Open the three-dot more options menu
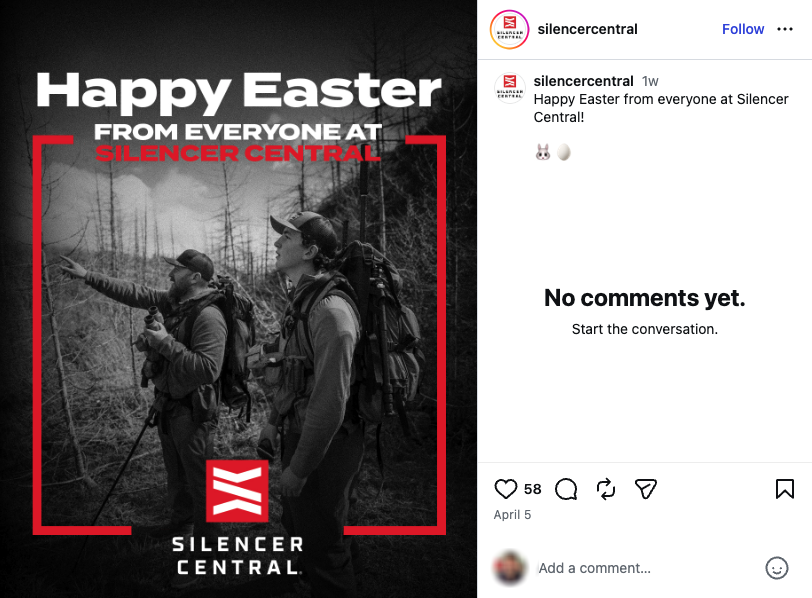The image size is (812, 598). (785, 29)
